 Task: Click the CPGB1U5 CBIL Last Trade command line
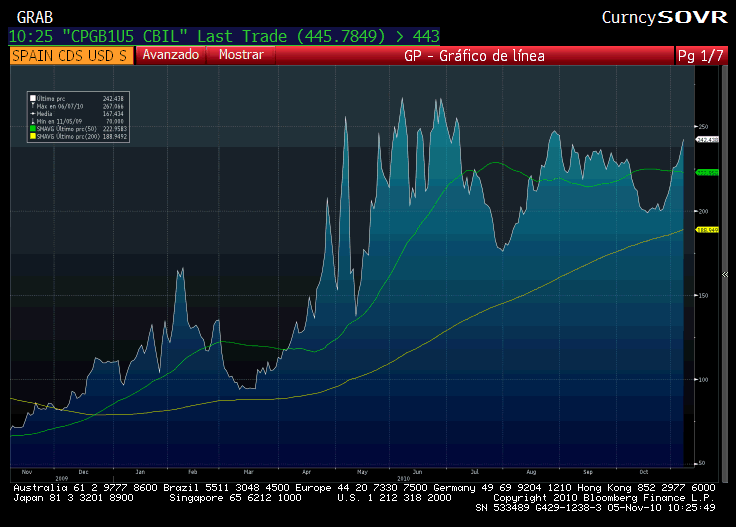[224, 36]
